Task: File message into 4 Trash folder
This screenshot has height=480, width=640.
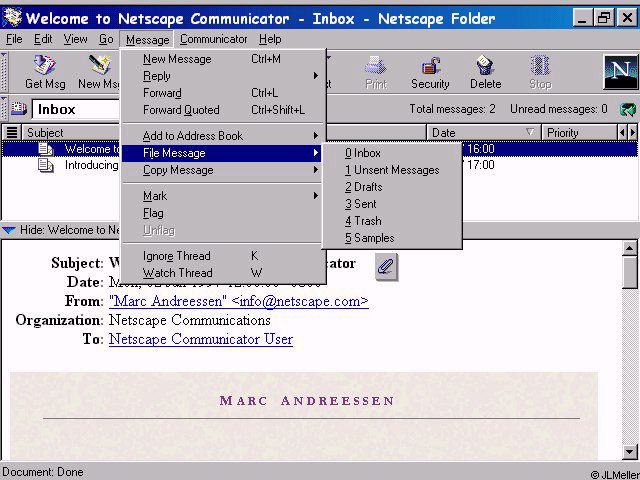Action: click(x=392, y=221)
